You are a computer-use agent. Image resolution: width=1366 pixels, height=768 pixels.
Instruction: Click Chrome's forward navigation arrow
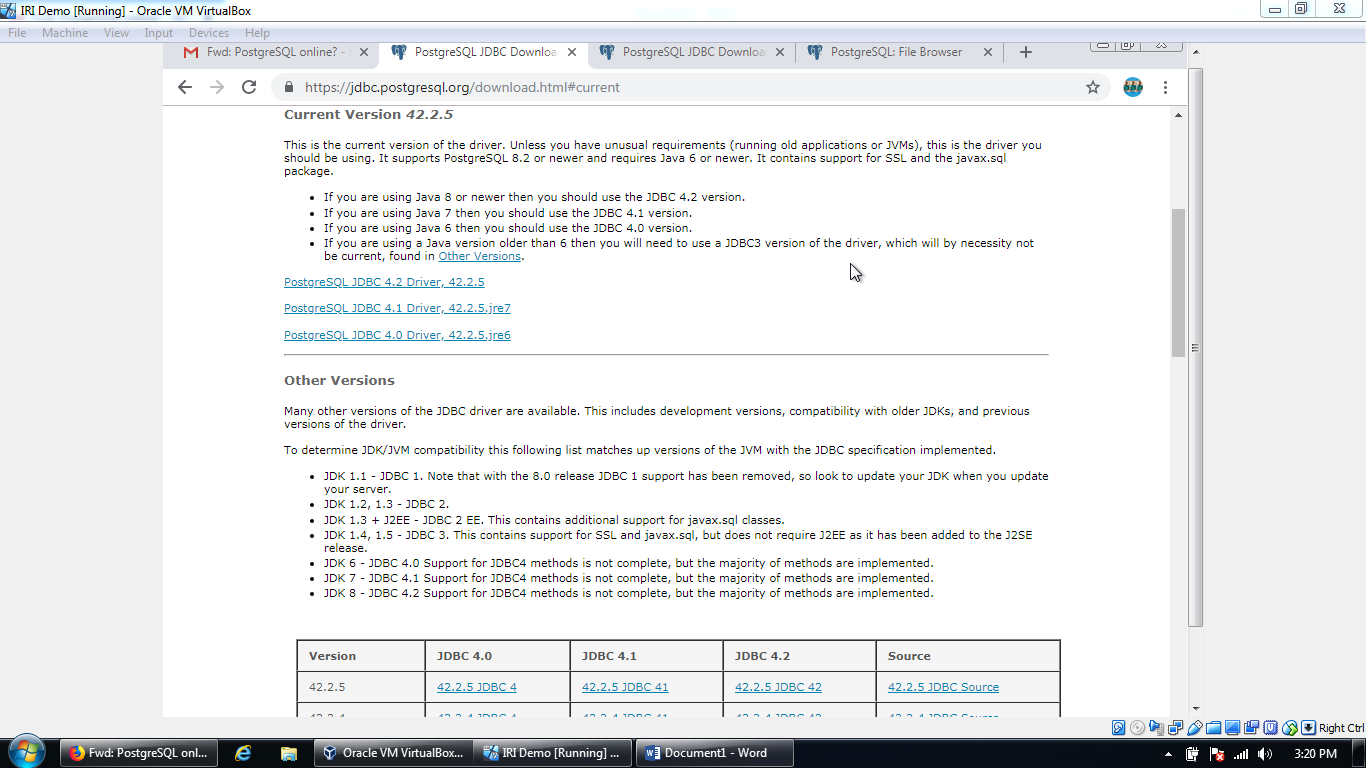point(217,87)
